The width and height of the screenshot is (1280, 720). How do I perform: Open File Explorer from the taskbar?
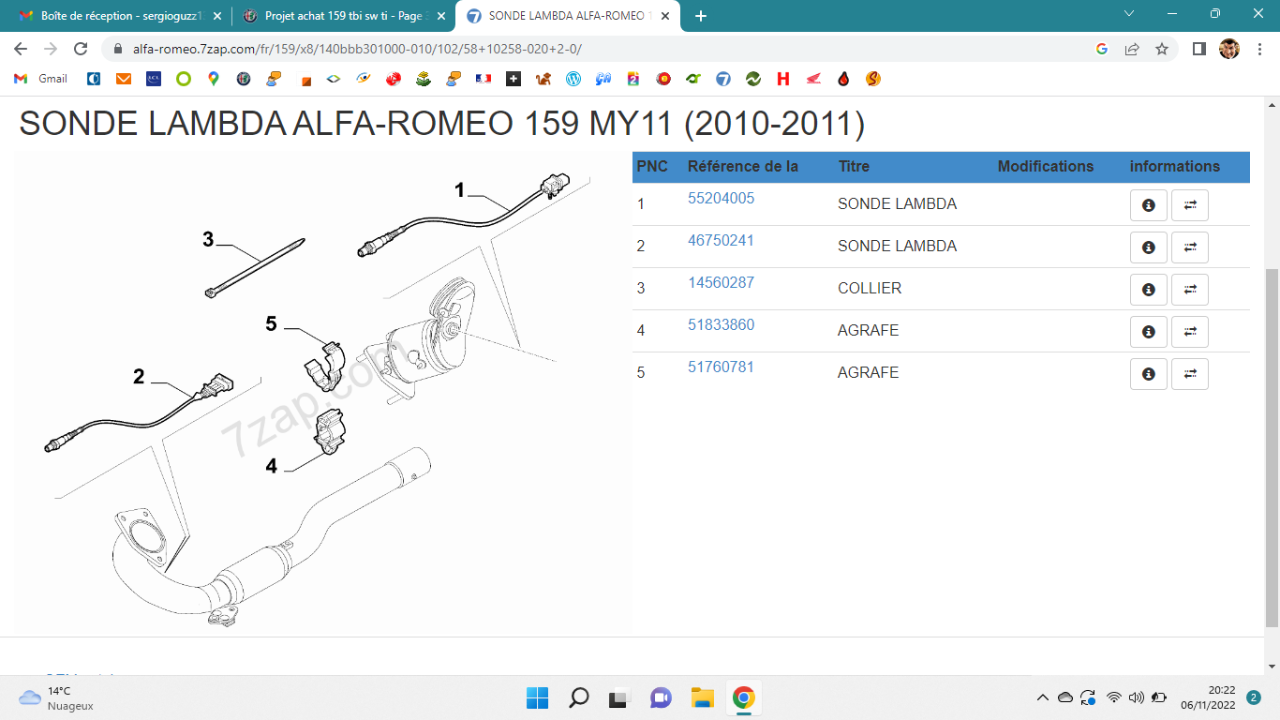(701, 698)
